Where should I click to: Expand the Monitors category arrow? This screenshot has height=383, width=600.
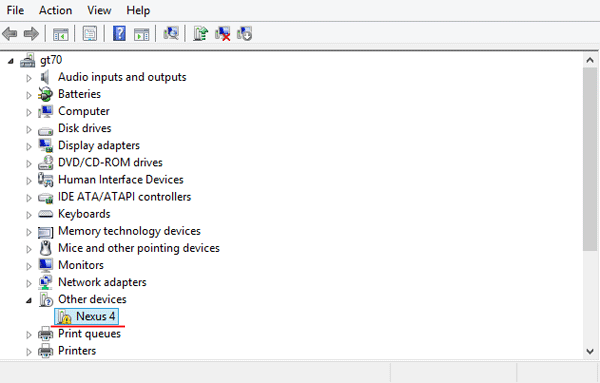tap(29, 266)
